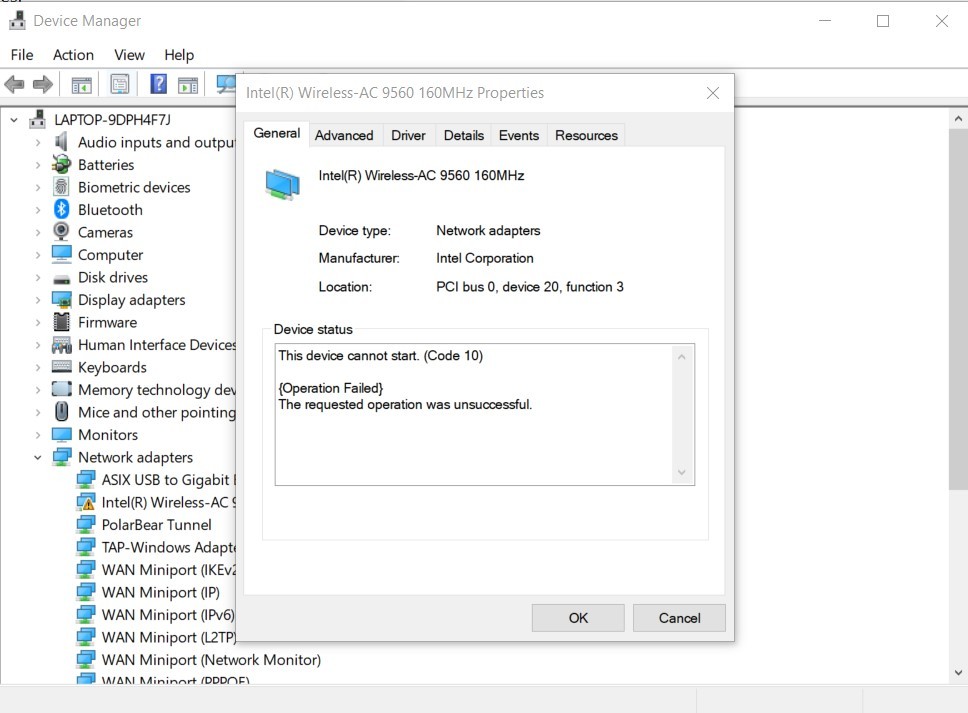This screenshot has height=713, width=968.
Task: Click the Mice and other pointing devices icon
Action: pyautogui.click(x=61, y=411)
